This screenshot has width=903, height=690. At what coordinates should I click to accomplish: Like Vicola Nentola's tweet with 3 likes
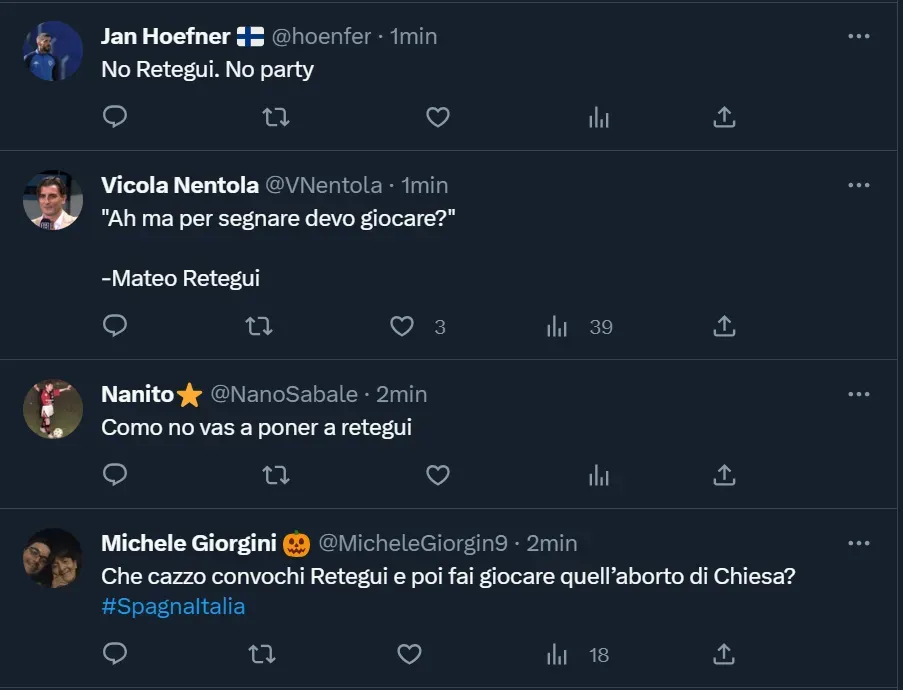(x=402, y=326)
